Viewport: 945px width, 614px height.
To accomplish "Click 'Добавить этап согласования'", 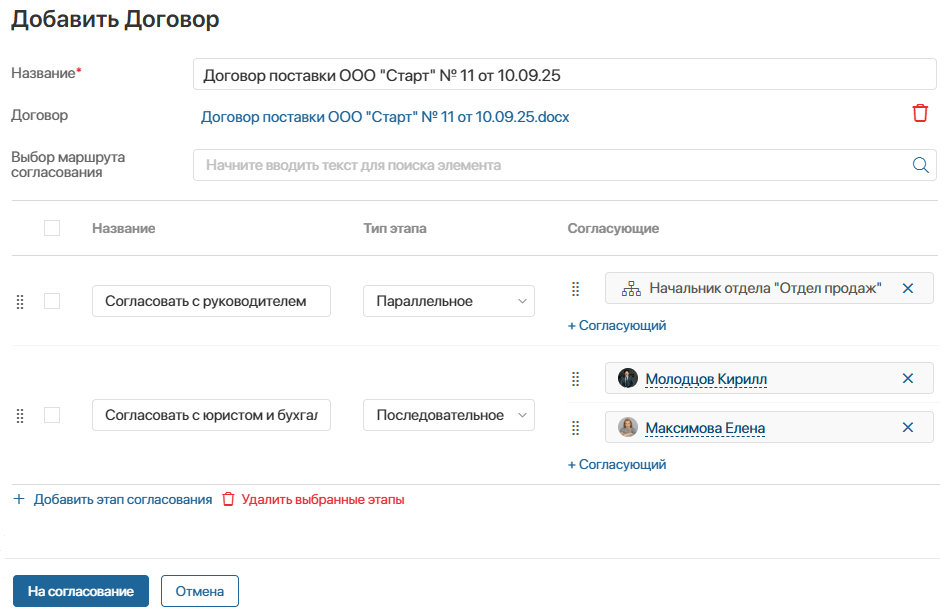I will 123,500.
